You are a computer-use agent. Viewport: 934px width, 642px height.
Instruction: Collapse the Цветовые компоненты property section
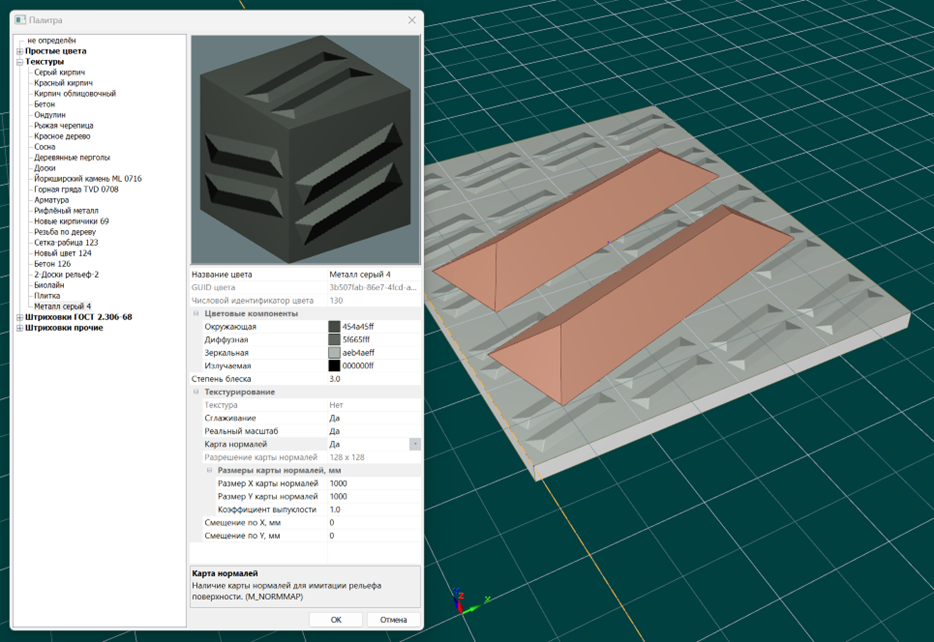coord(197,313)
